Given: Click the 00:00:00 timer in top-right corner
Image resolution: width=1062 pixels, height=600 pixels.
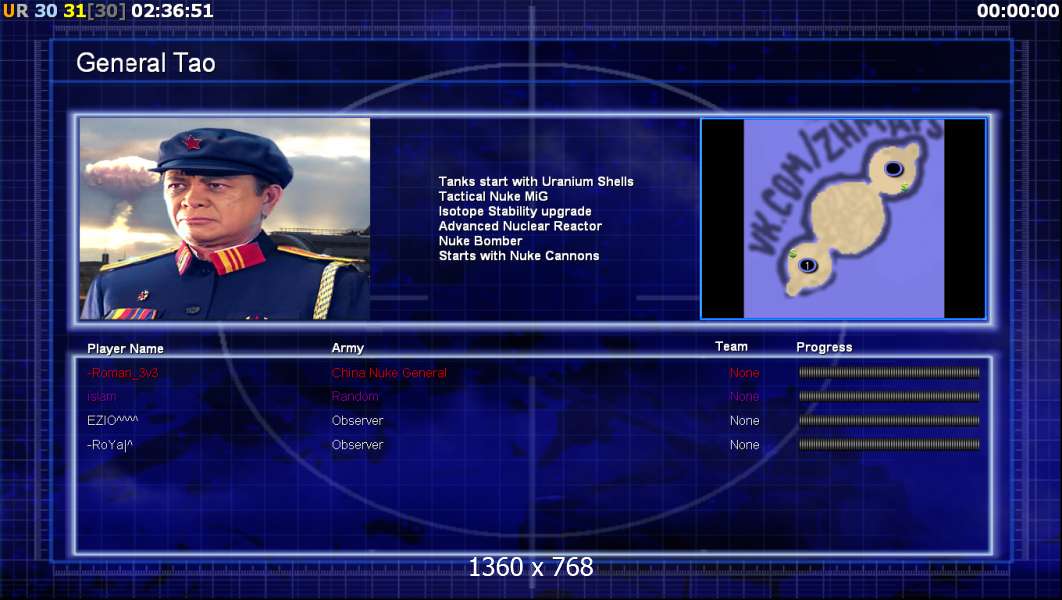Looking at the screenshot, I should tap(1017, 11).
